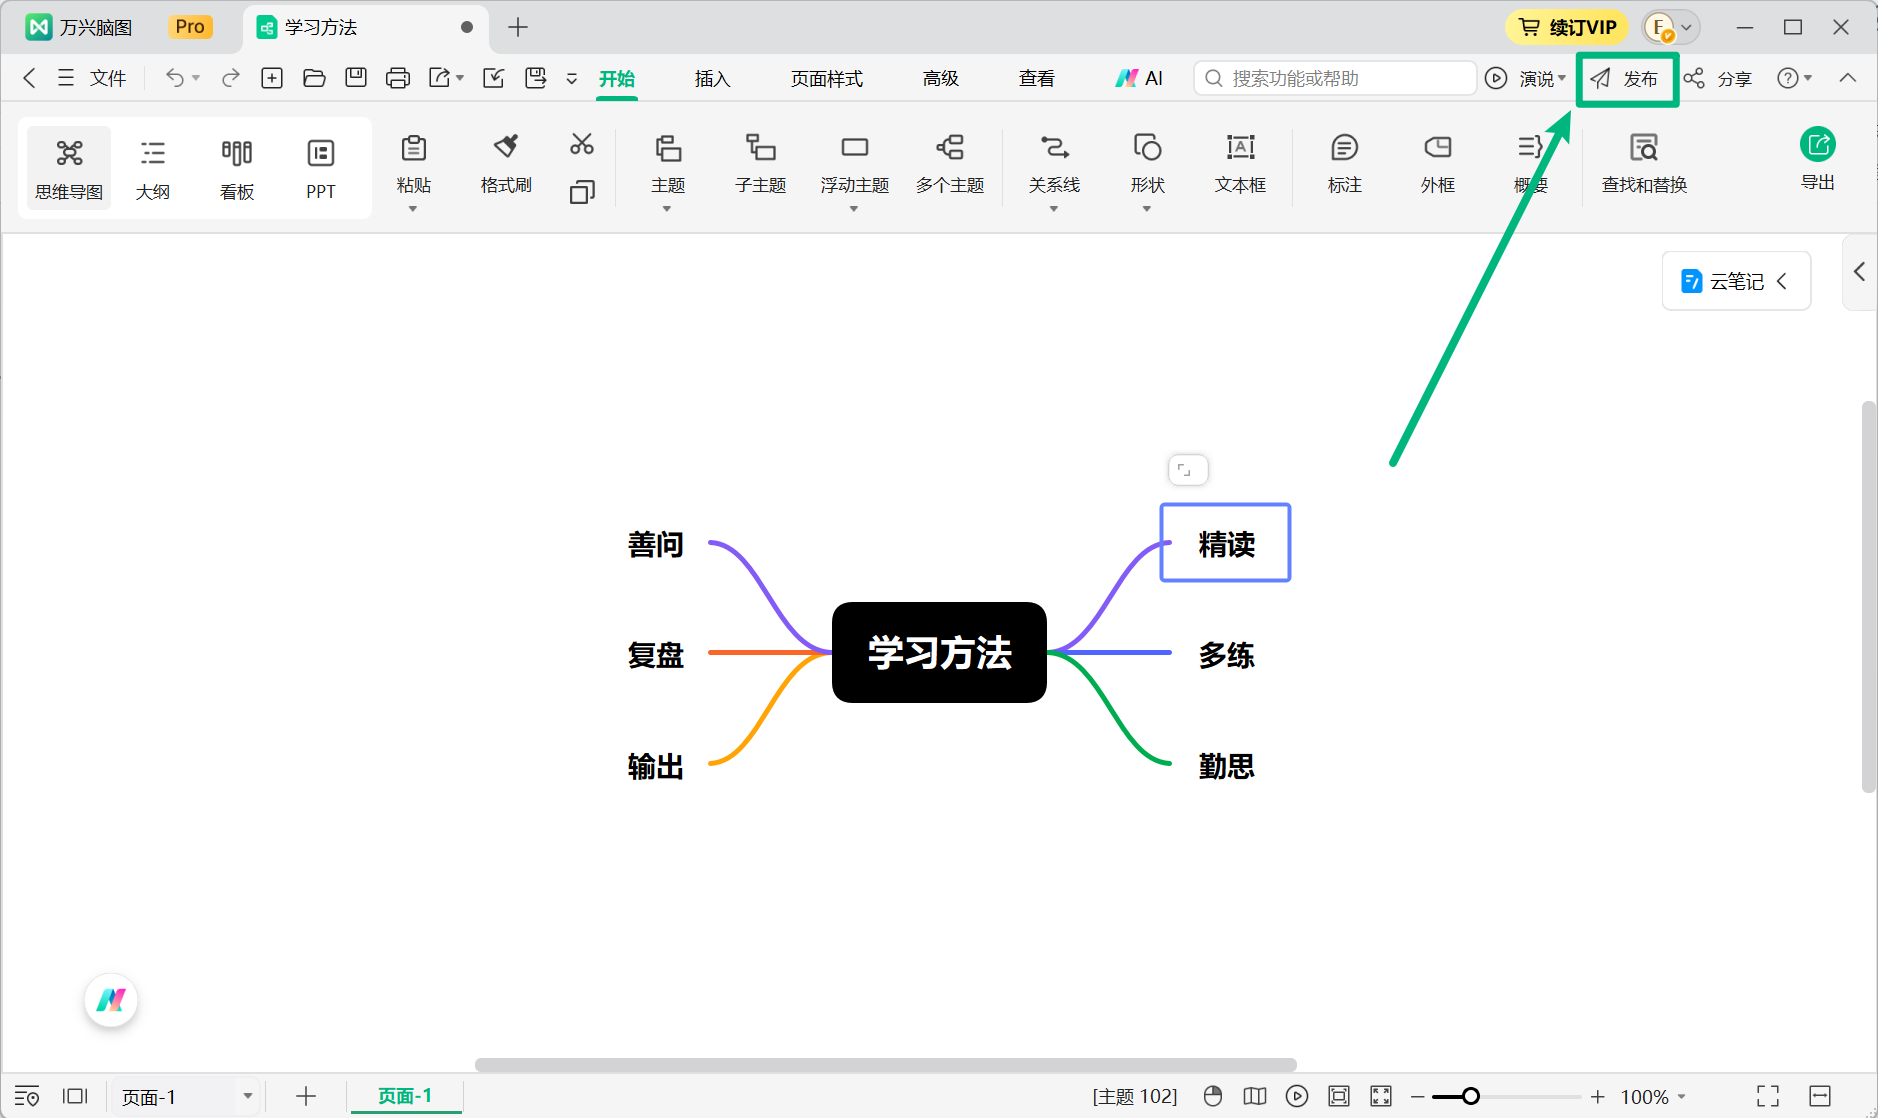Screen dimensions: 1878x1118
Task: Click the Undo arrow icon
Action: coord(175,78)
